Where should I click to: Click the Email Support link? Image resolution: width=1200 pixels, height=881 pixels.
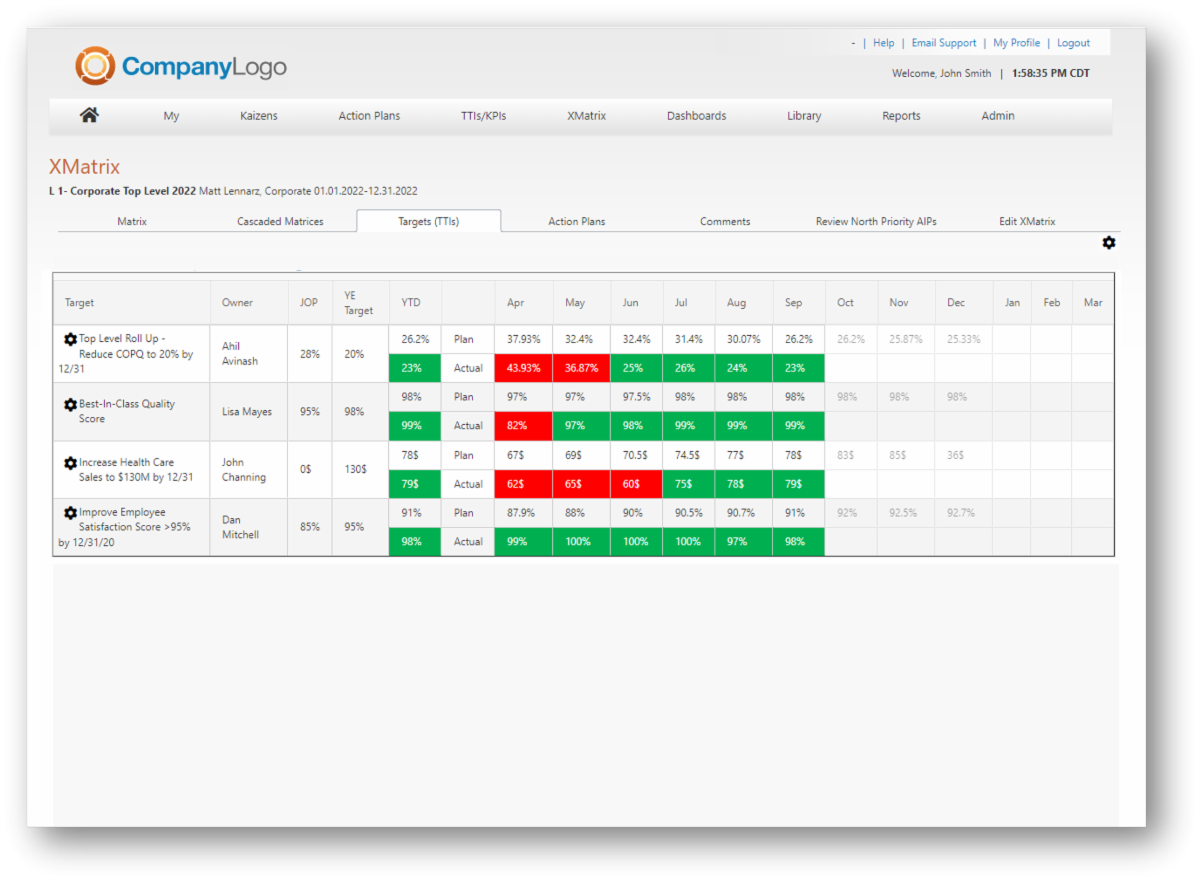pos(943,42)
